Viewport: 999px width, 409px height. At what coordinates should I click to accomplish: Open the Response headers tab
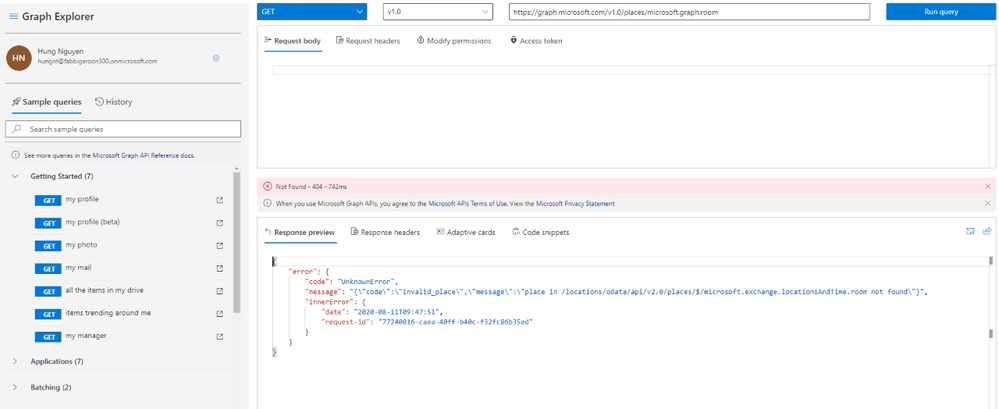point(385,233)
